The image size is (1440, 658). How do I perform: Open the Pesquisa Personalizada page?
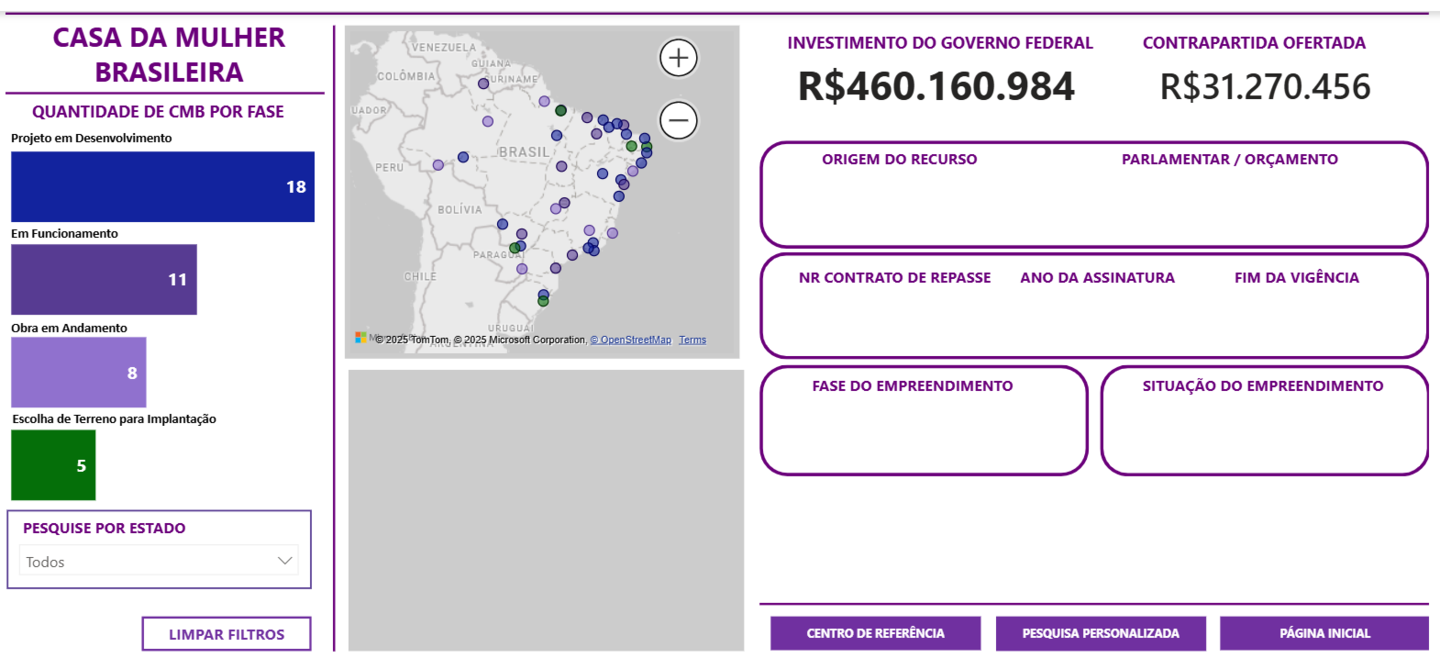coord(1100,633)
